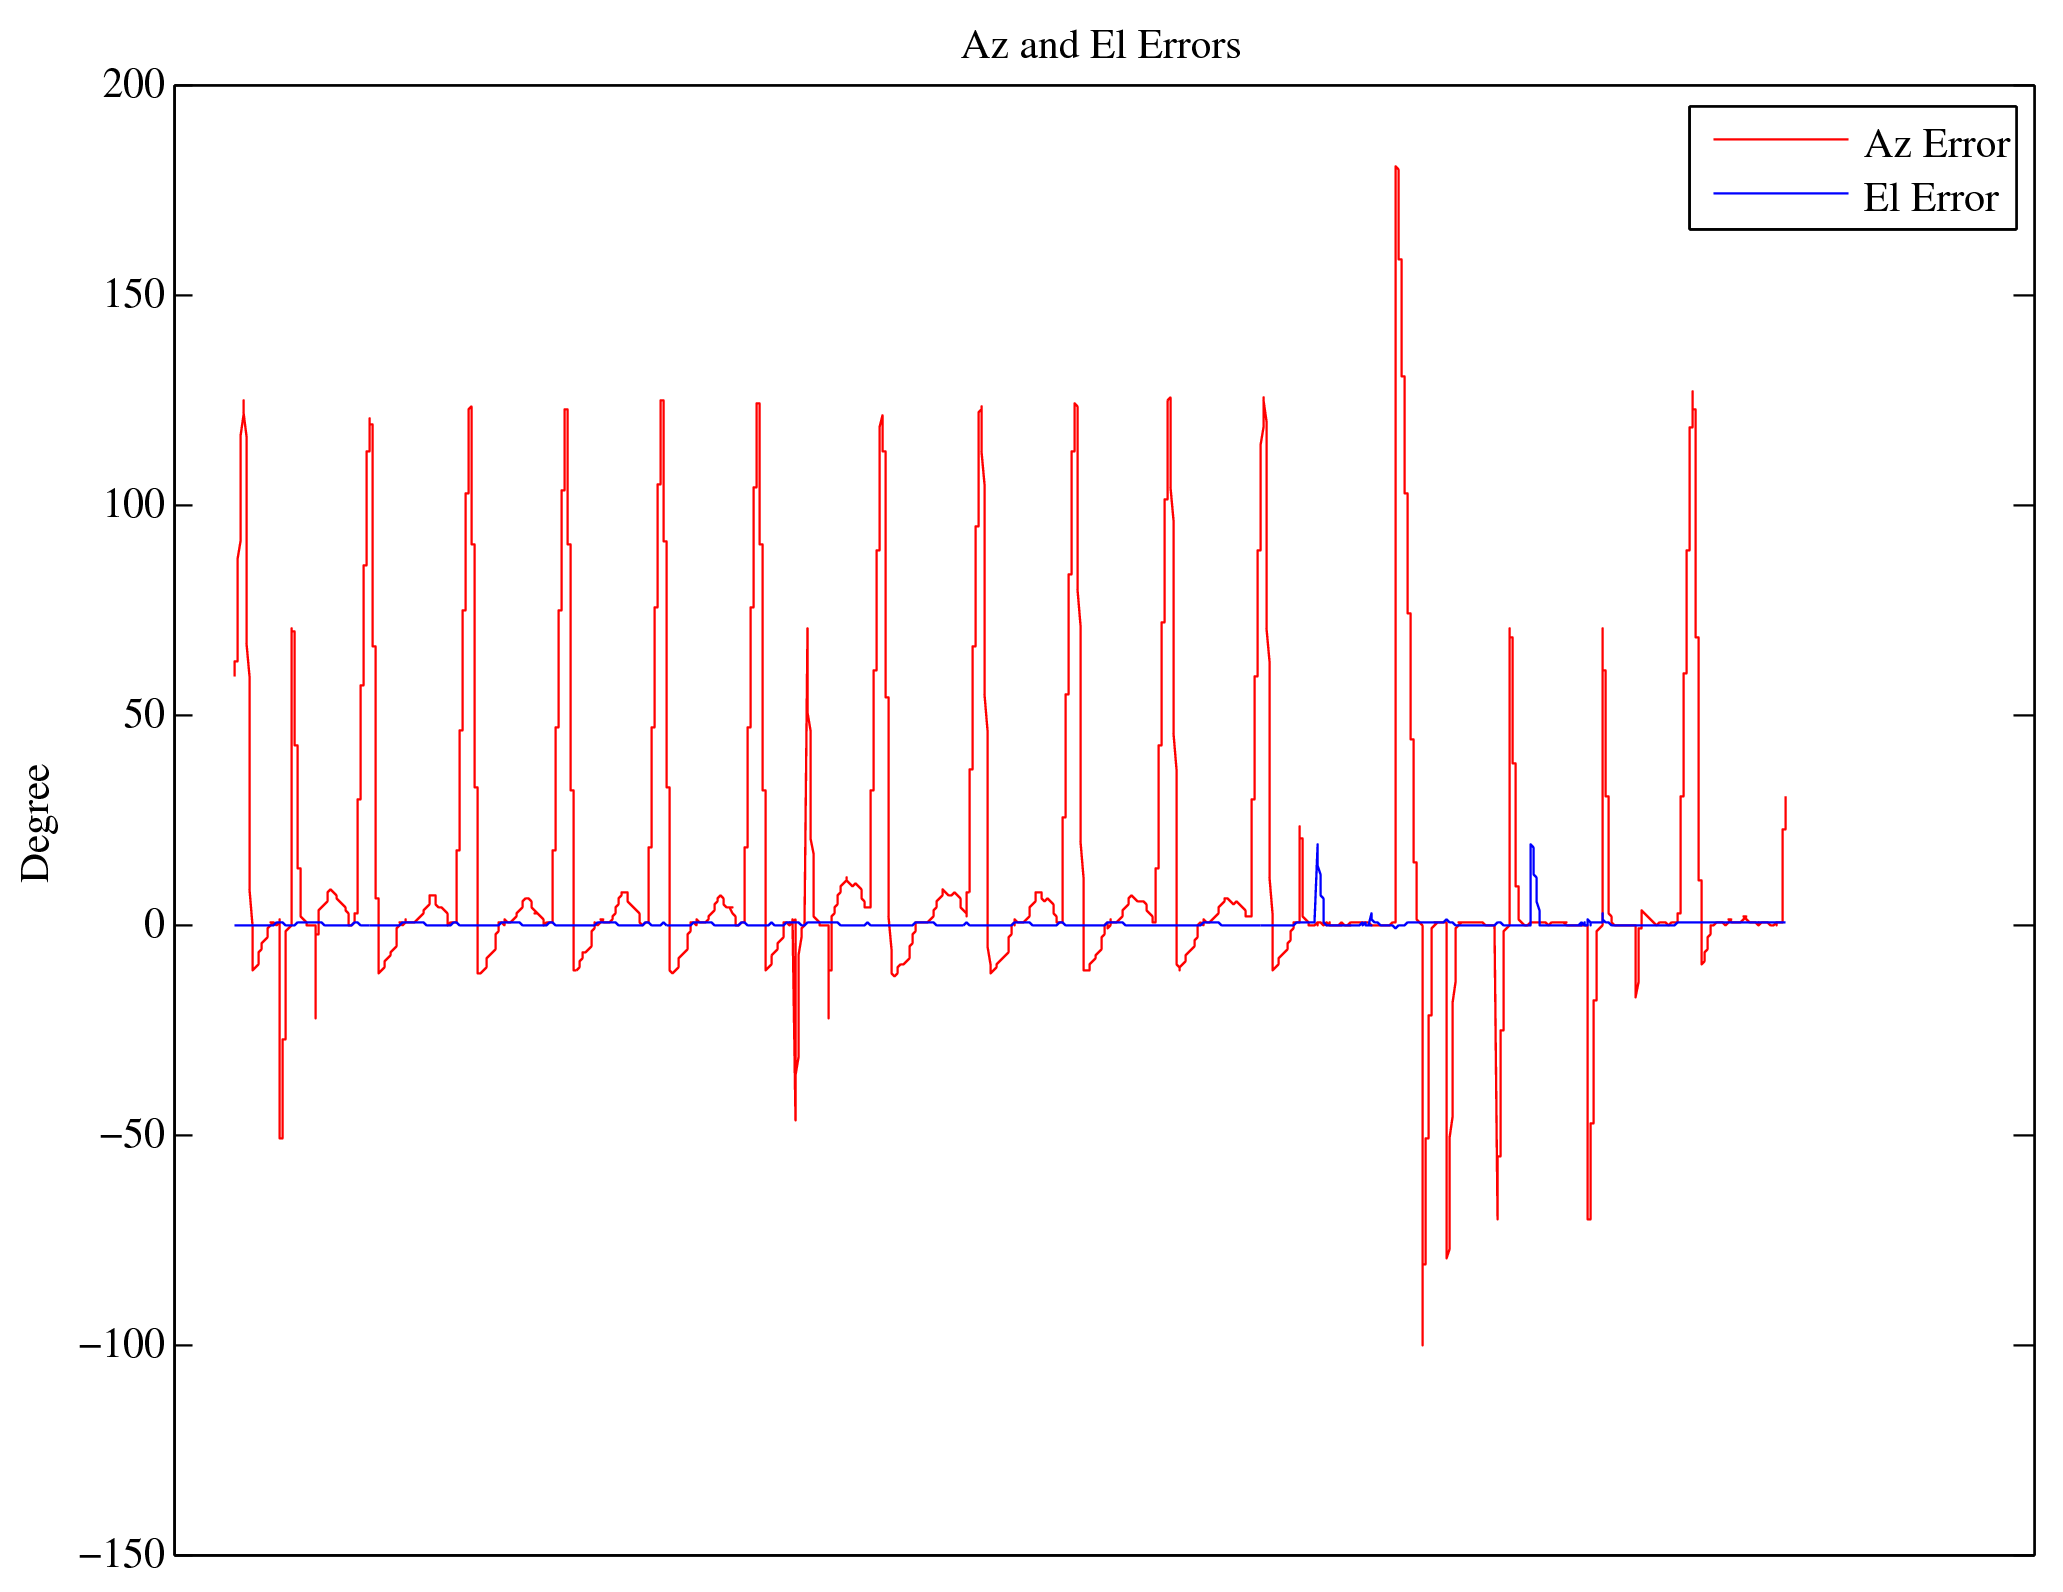Click the 100 y-axis tick label
Image resolution: width=2063 pixels, height=1592 pixels.
coord(133,505)
